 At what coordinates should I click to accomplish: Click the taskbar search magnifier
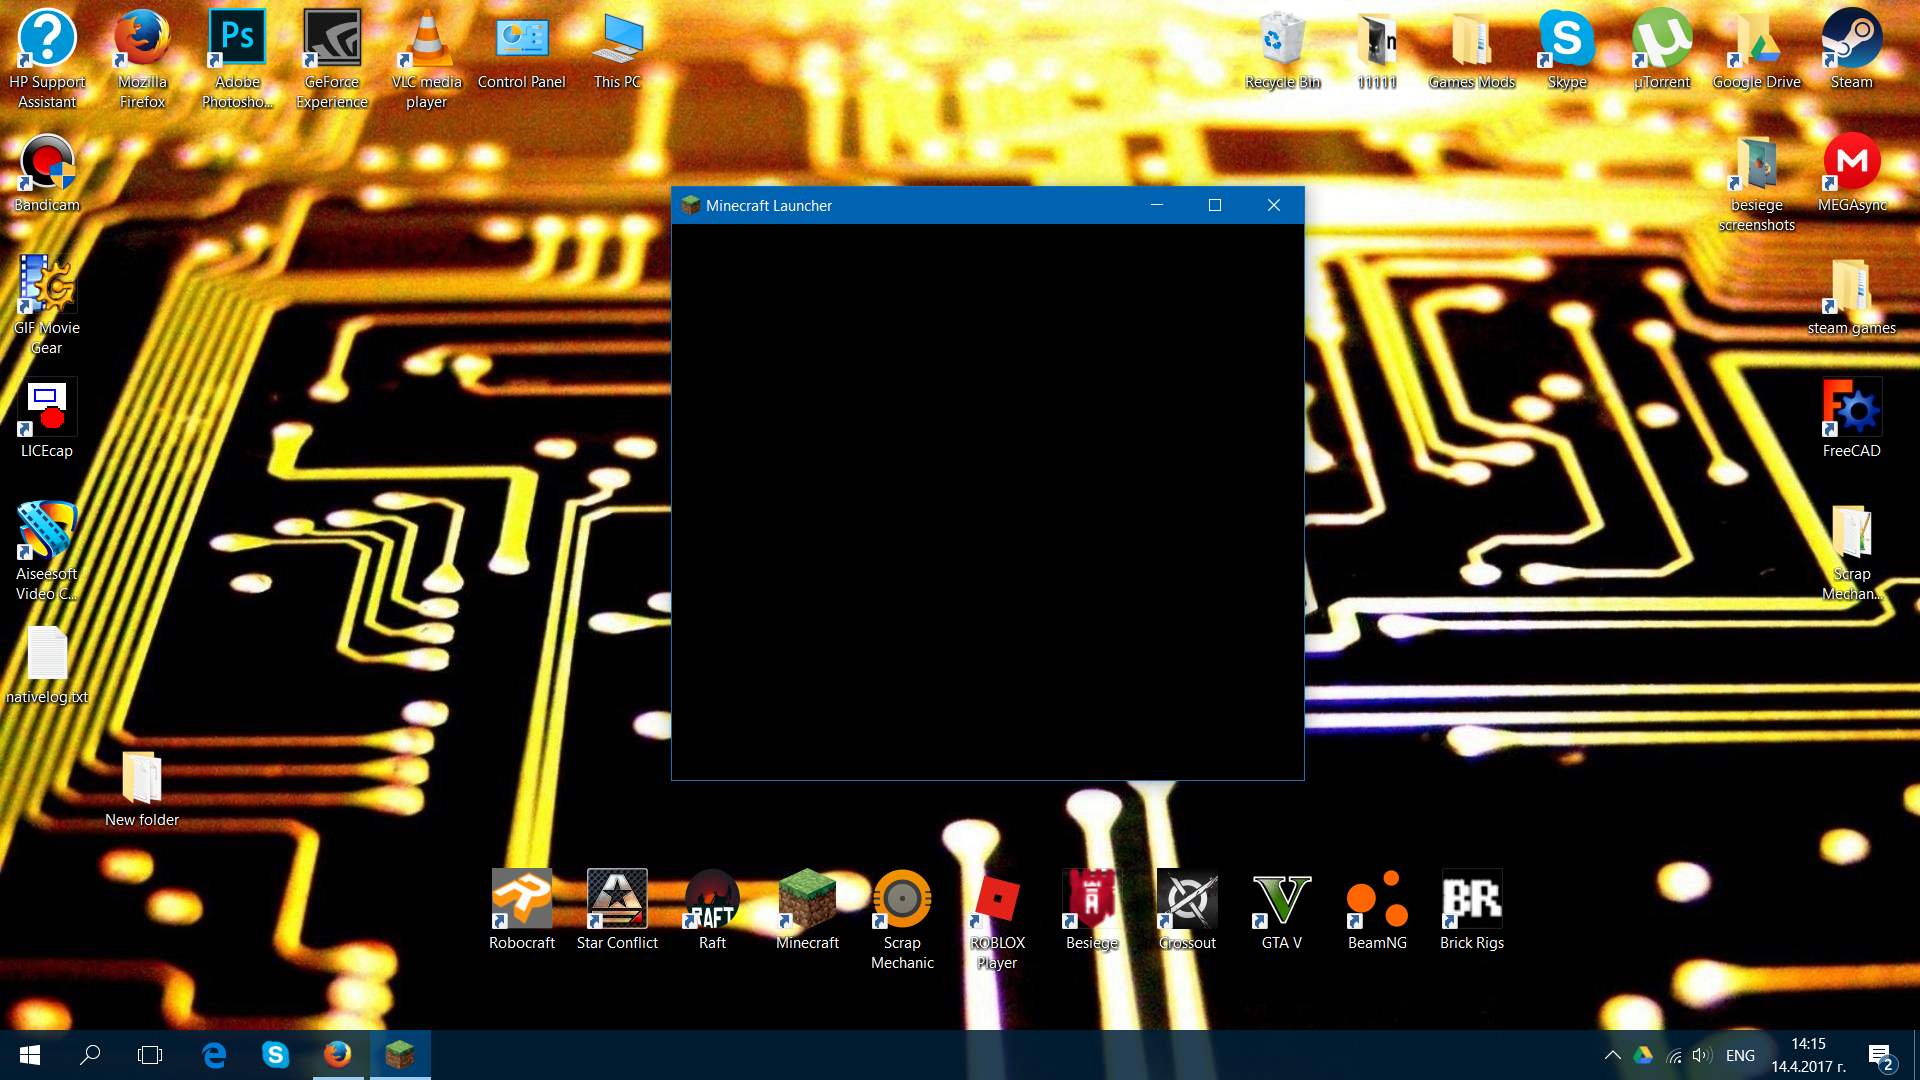pos(90,1055)
